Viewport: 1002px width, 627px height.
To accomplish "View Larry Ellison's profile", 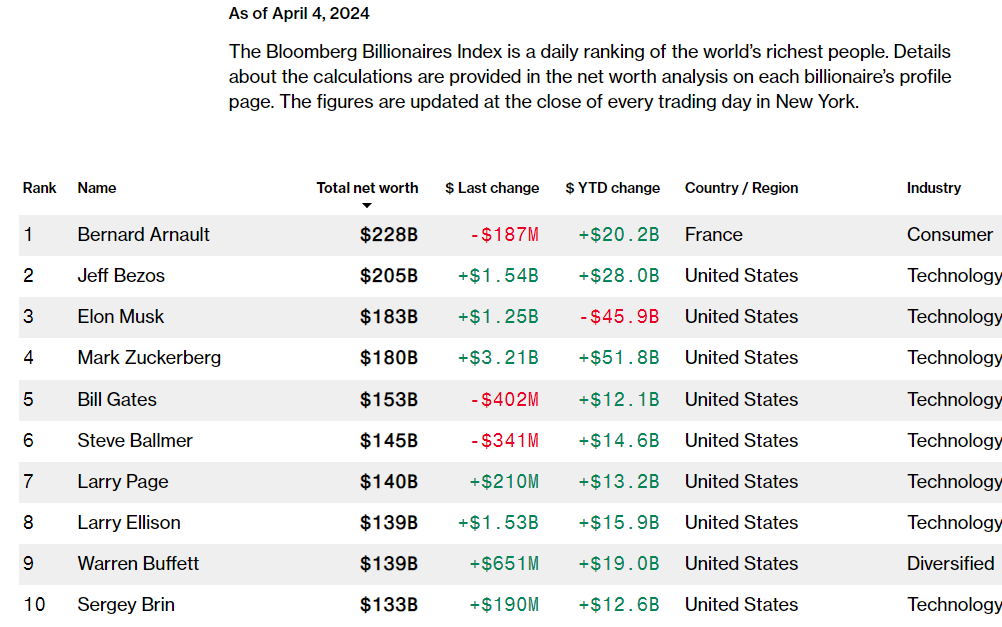I will [129, 522].
